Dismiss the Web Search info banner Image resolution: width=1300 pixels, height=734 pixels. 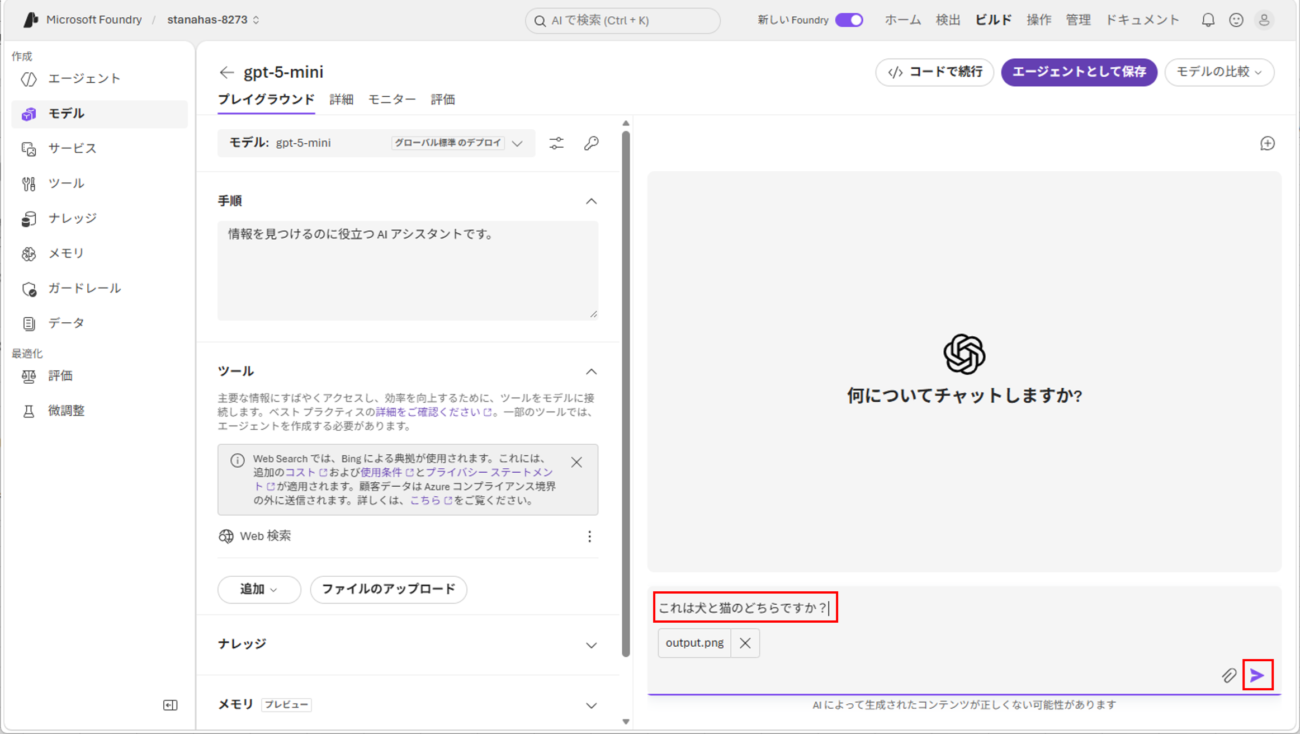coord(576,463)
